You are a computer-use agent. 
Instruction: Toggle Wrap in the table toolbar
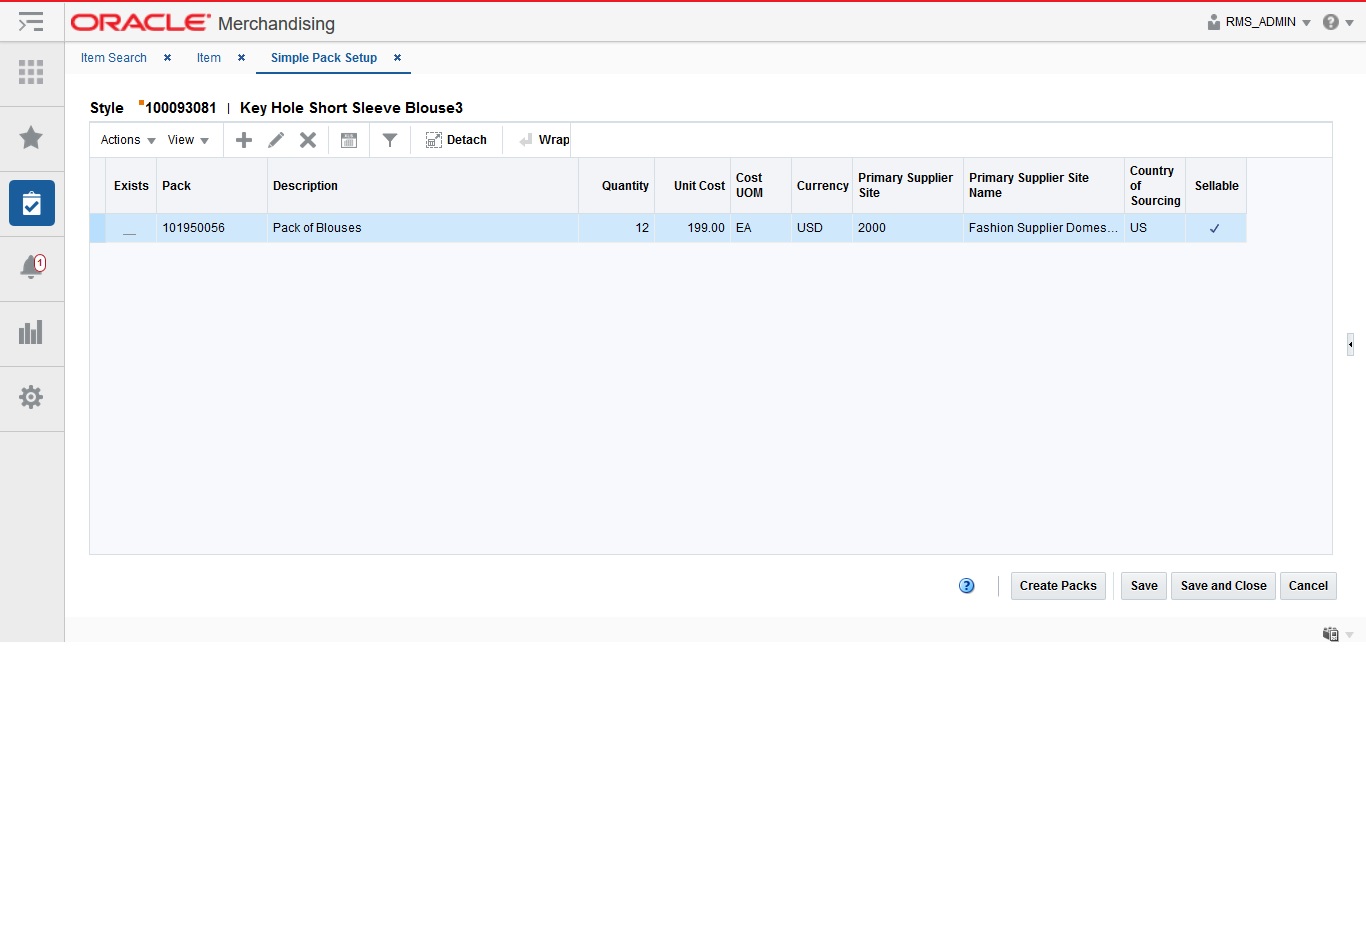point(544,140)
